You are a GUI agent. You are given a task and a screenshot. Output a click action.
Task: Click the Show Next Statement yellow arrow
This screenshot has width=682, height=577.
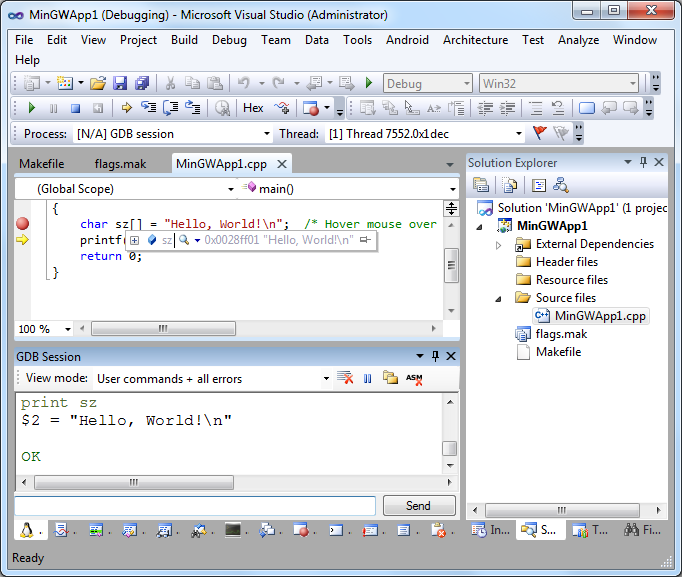[127, 107]
